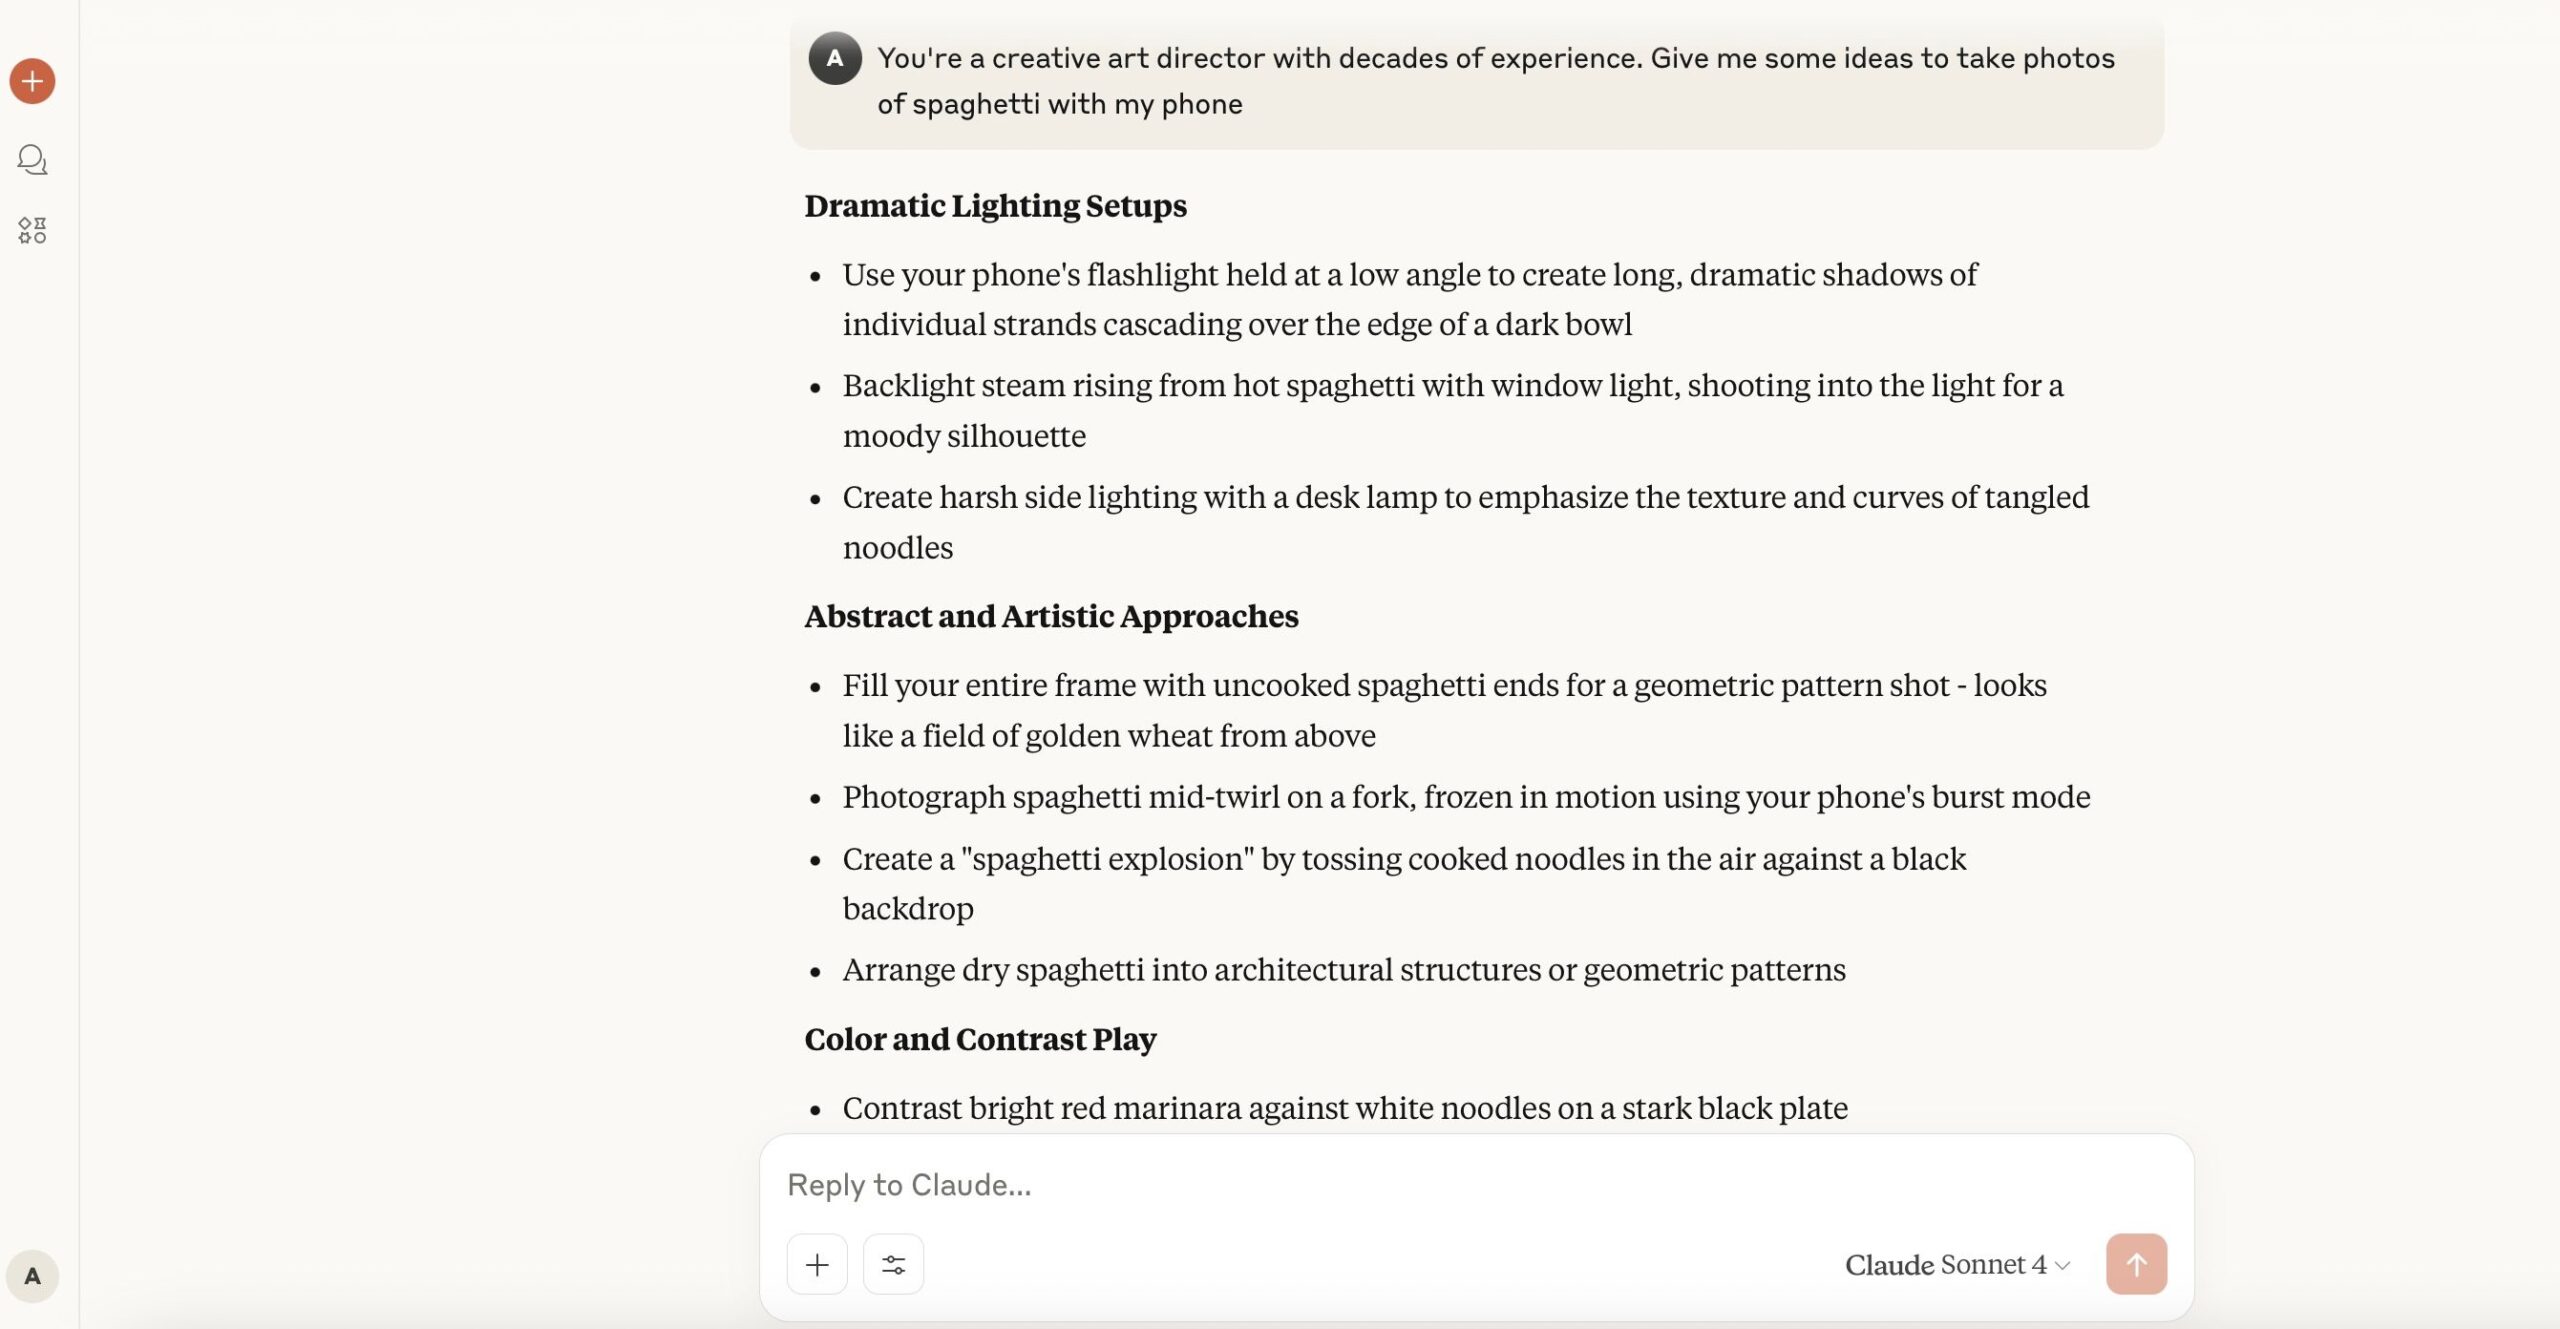Click the user prompt about the creative art director
This screenshot has height=1329, width=2560.
(1495, 81)
